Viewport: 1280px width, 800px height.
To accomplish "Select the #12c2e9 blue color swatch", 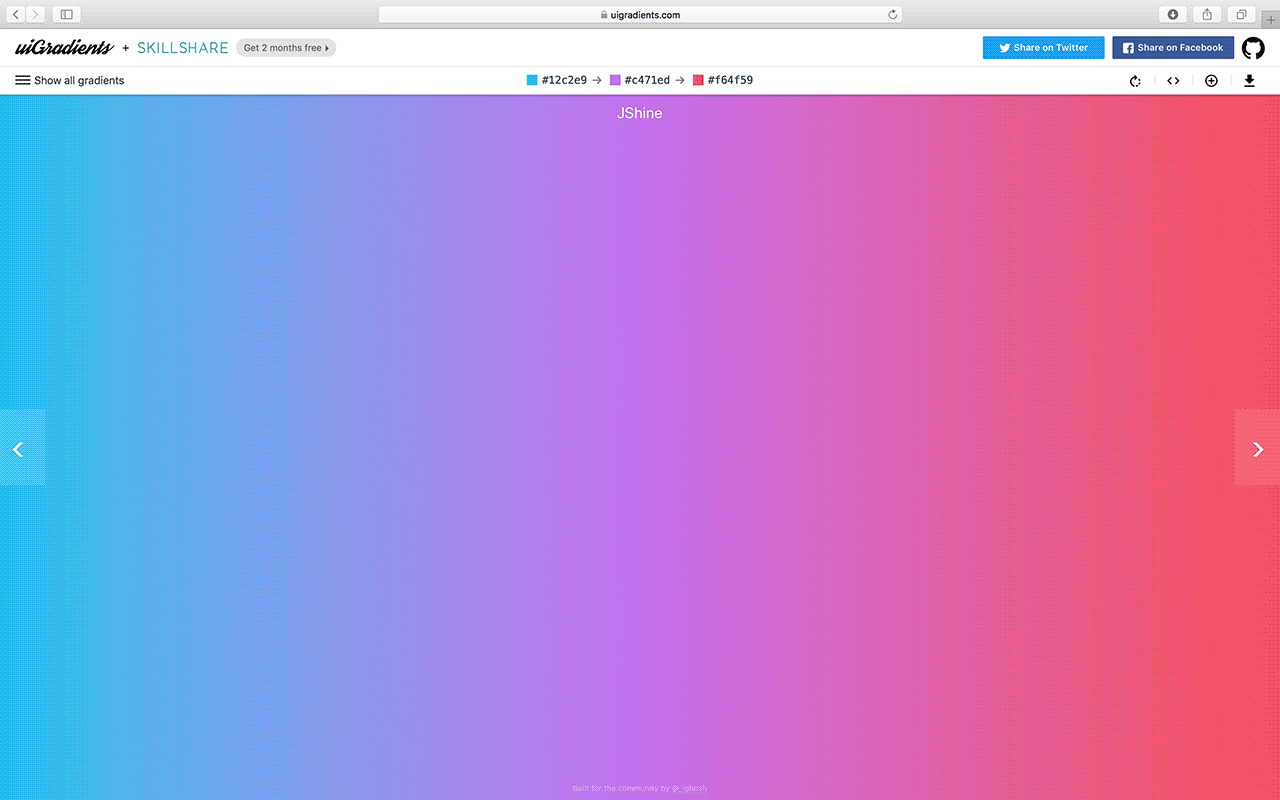I will click(x=532, y=80).
